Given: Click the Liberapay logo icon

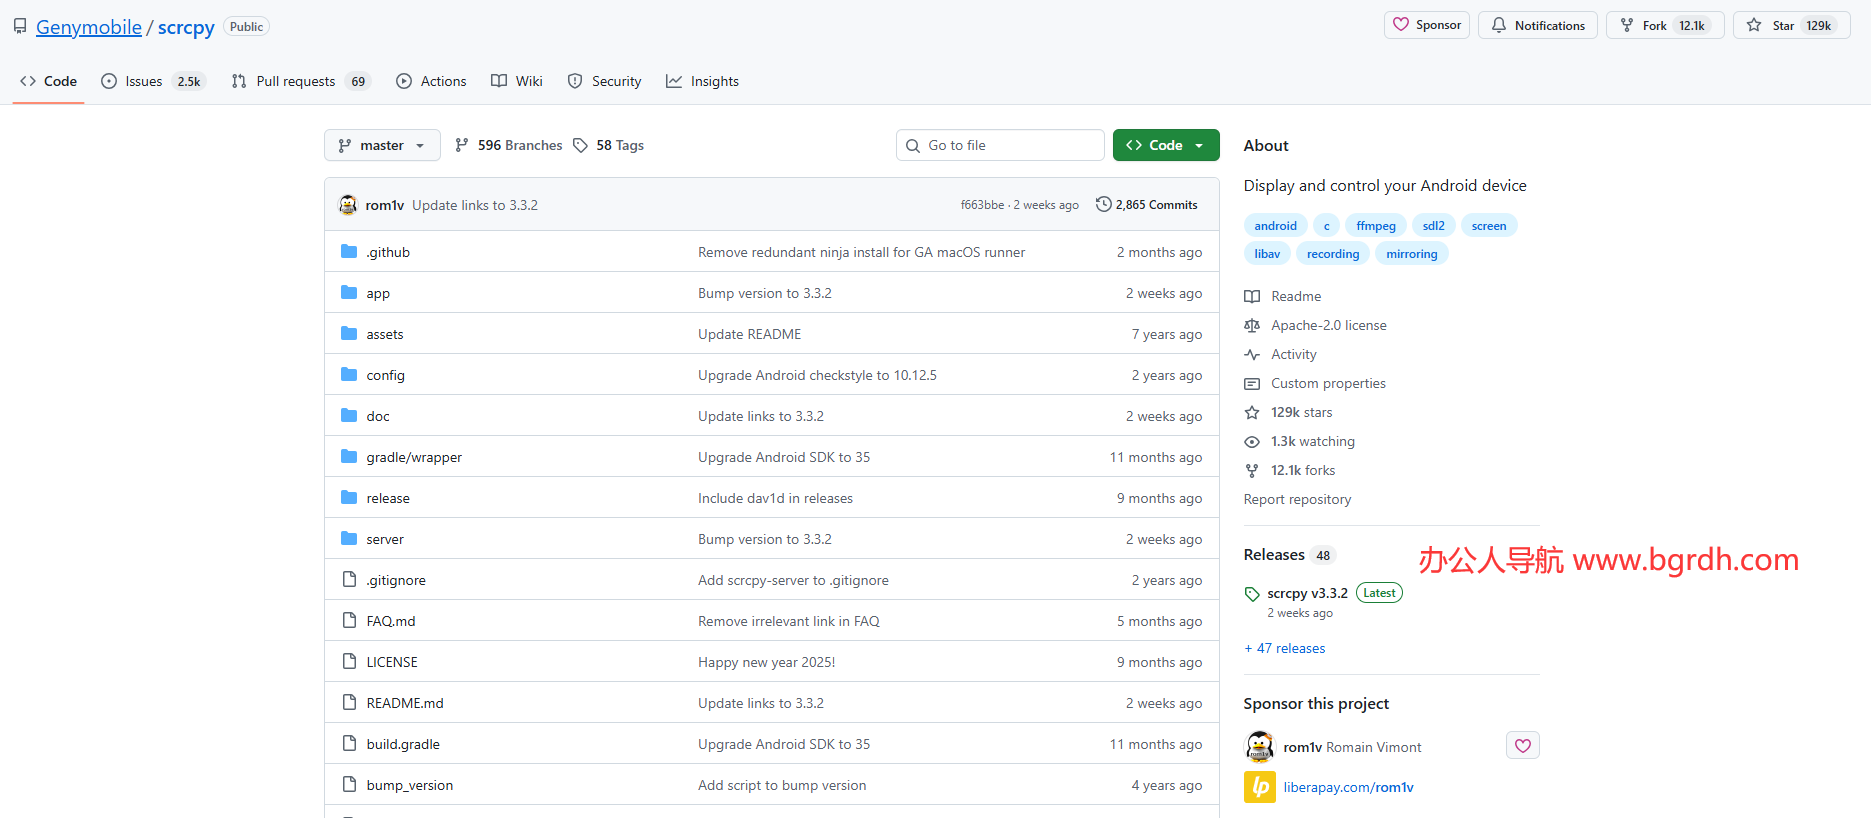Looking at the screenshot, I should (x=1259, y=787).
